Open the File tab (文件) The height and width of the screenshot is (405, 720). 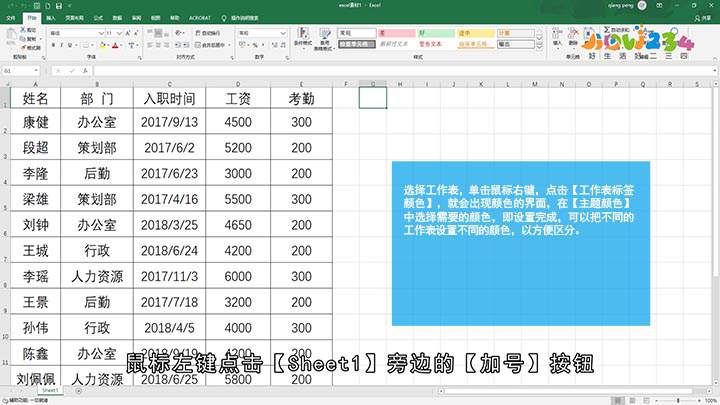[11, 18]
